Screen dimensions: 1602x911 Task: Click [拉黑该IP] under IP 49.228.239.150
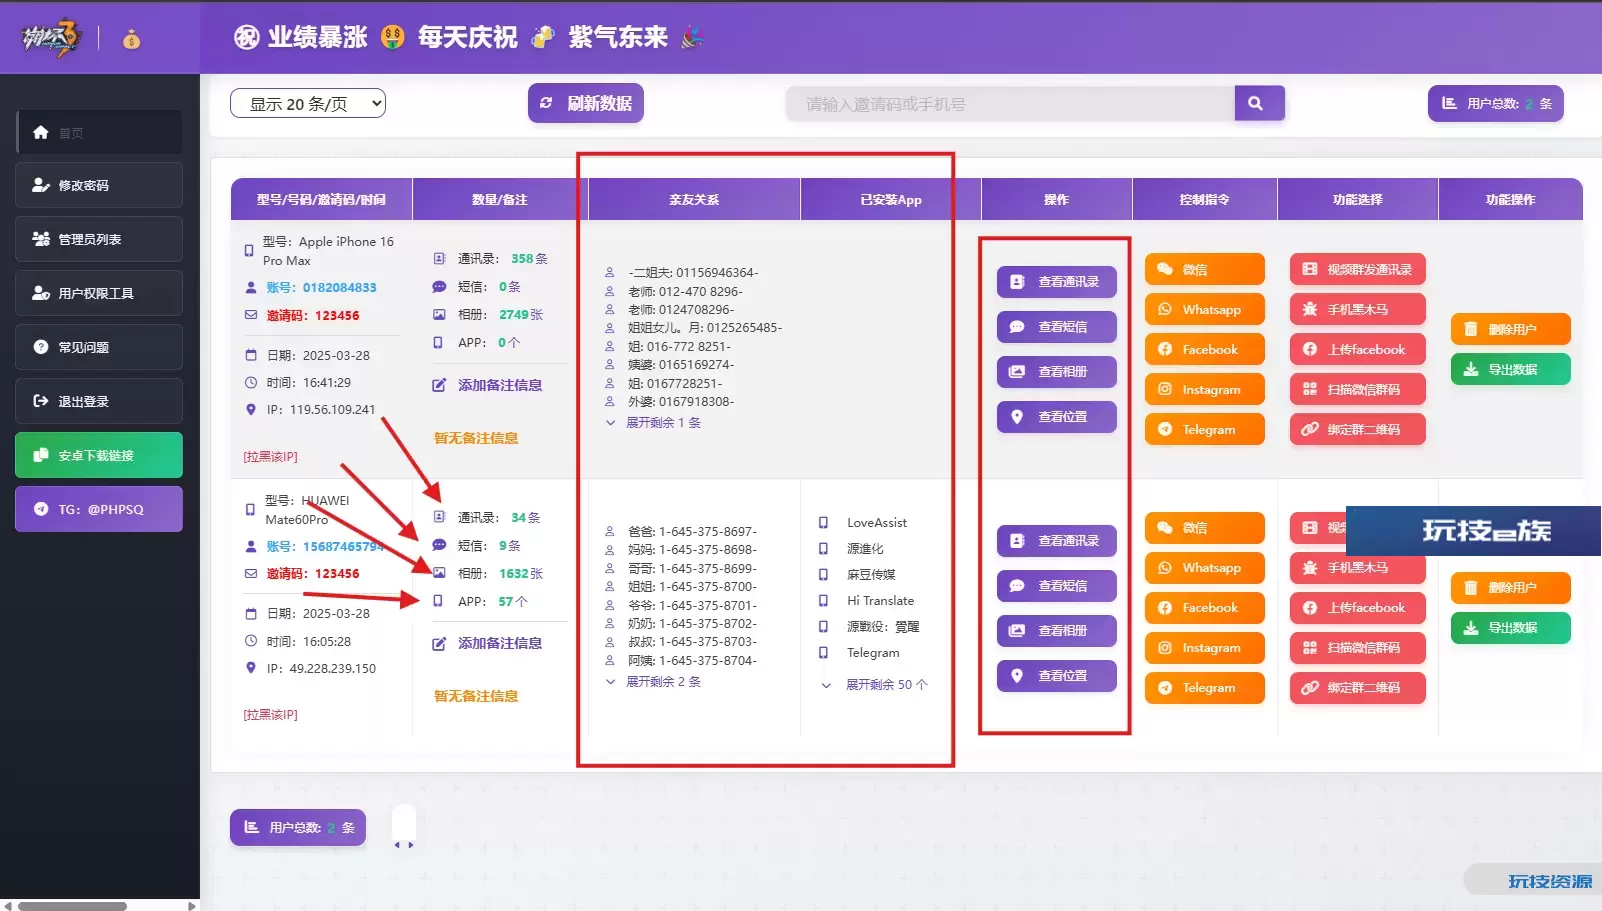tap(270, 714)
